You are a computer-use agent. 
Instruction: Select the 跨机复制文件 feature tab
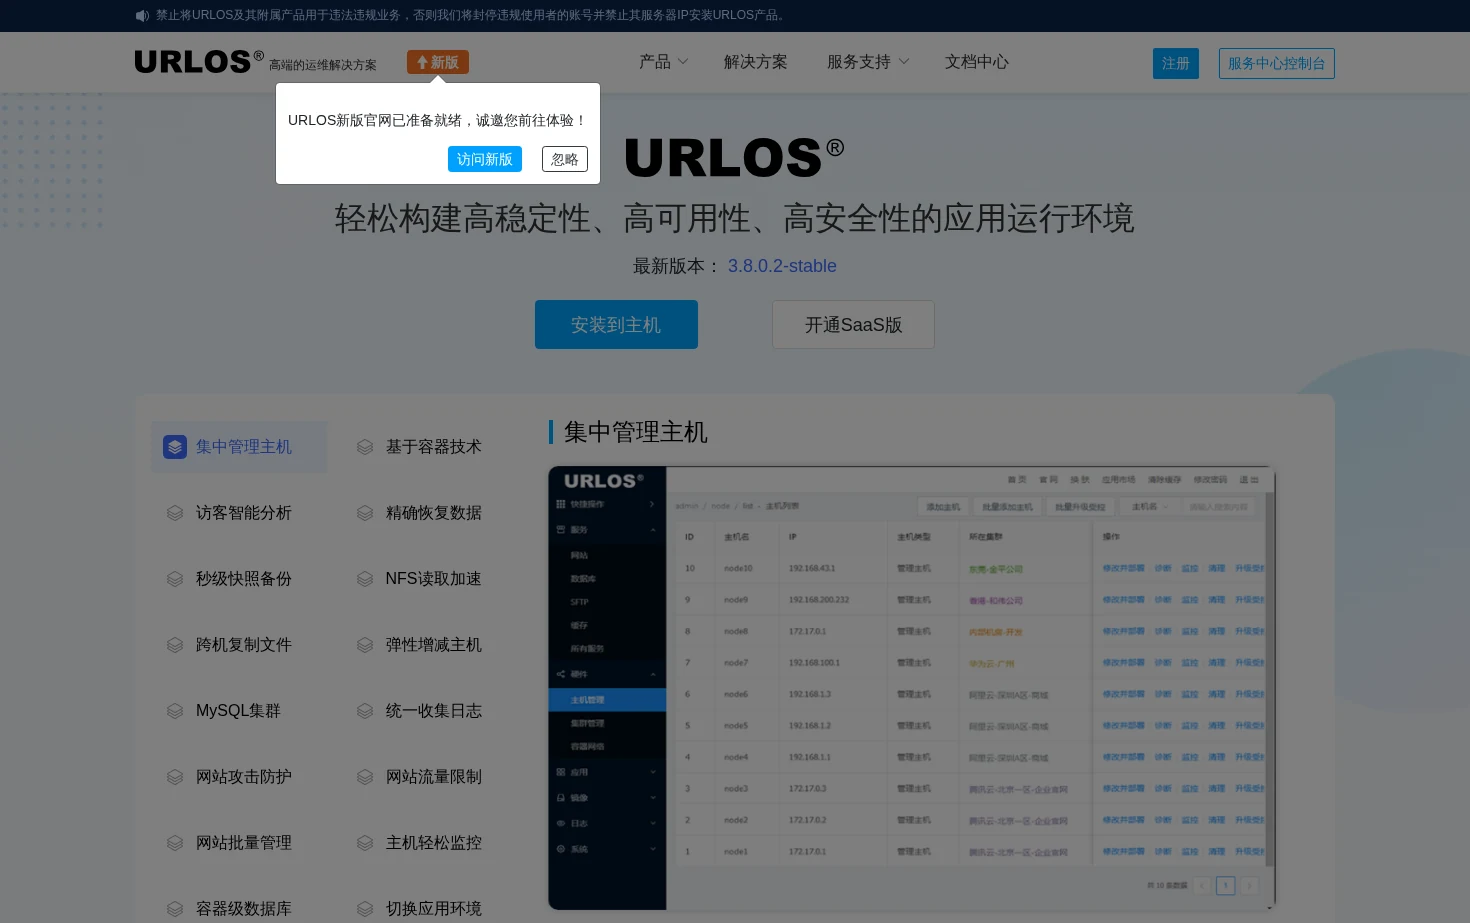point(239,645)
